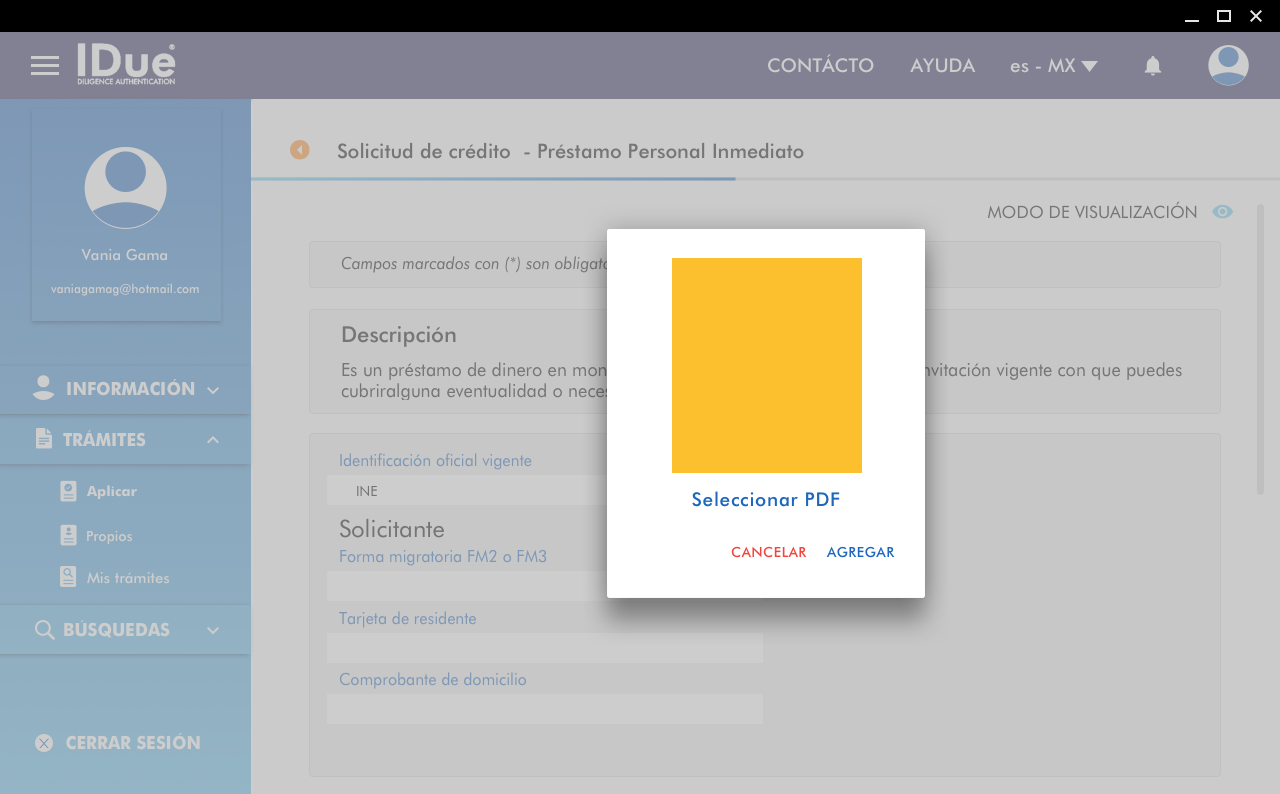Click the Mis trámites sidebar icon
Screen dimensions: 1280x794
pyautogui.click(x=68, y=577)
